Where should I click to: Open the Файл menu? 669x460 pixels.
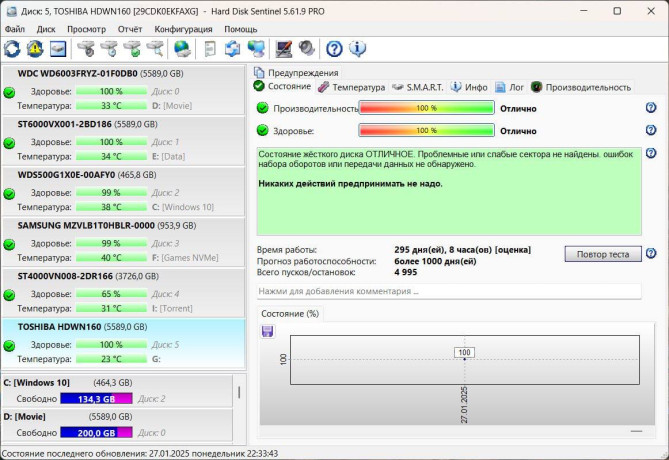coord(15,29)
